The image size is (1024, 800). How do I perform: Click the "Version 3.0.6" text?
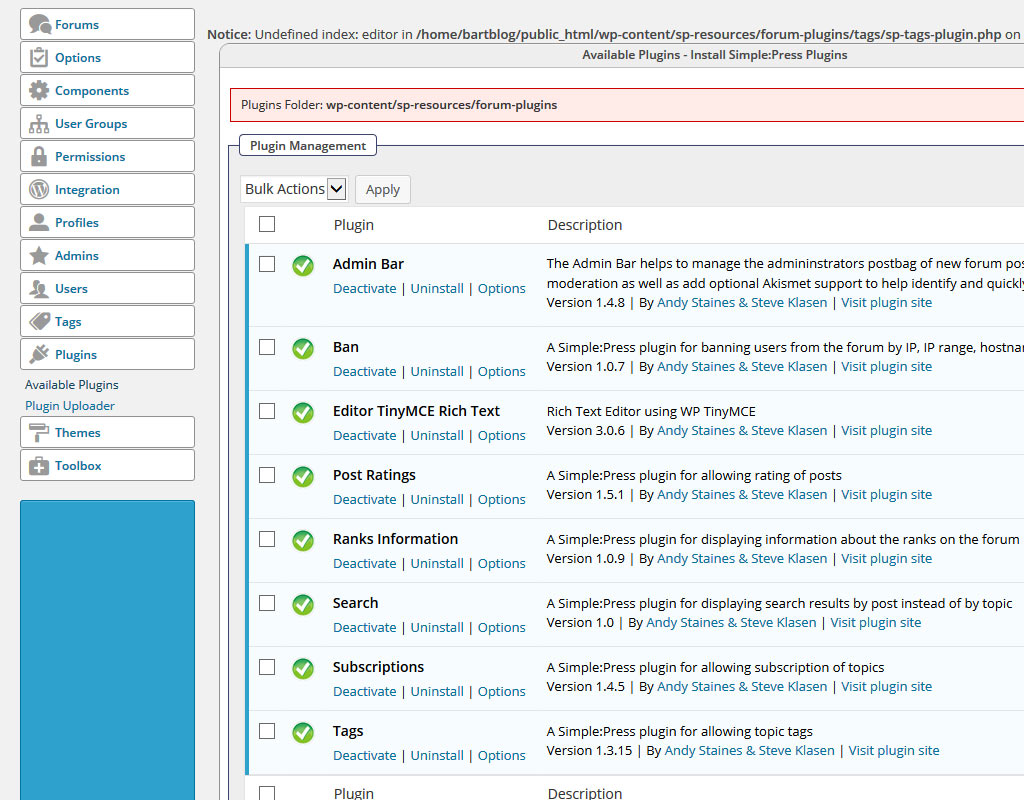pos(586,430)
